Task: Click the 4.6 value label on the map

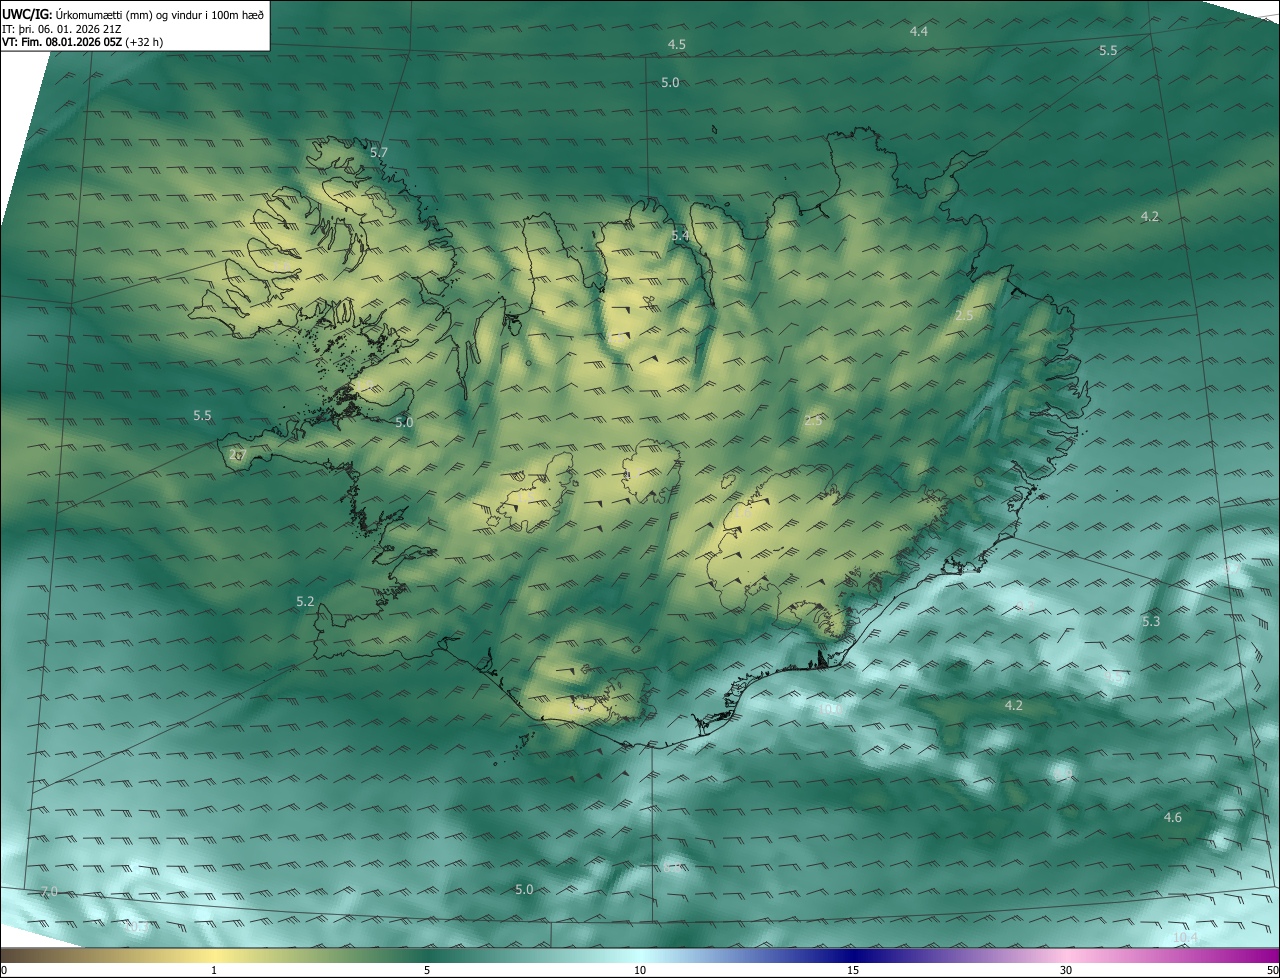Action: click(1173, 818)
